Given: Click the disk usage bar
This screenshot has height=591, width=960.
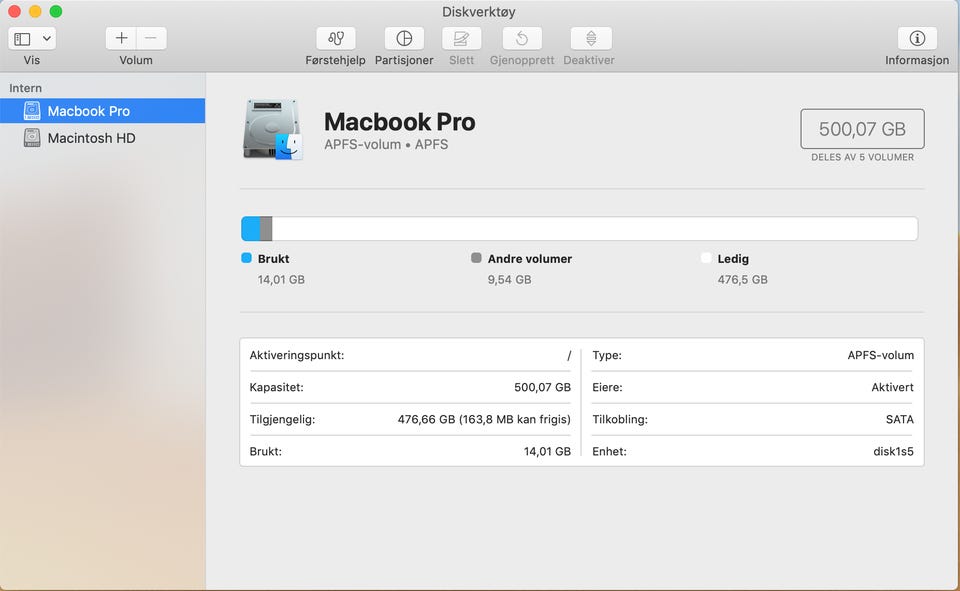Looking at the screenshot, I should click(579, 229).
